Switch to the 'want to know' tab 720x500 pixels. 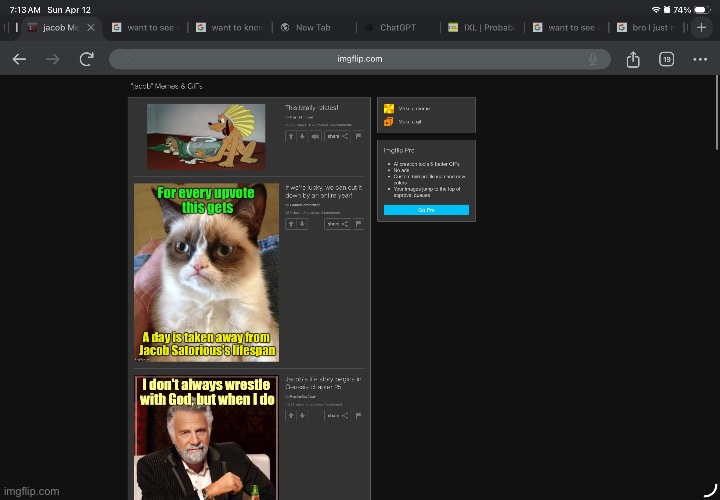point(229,28)
